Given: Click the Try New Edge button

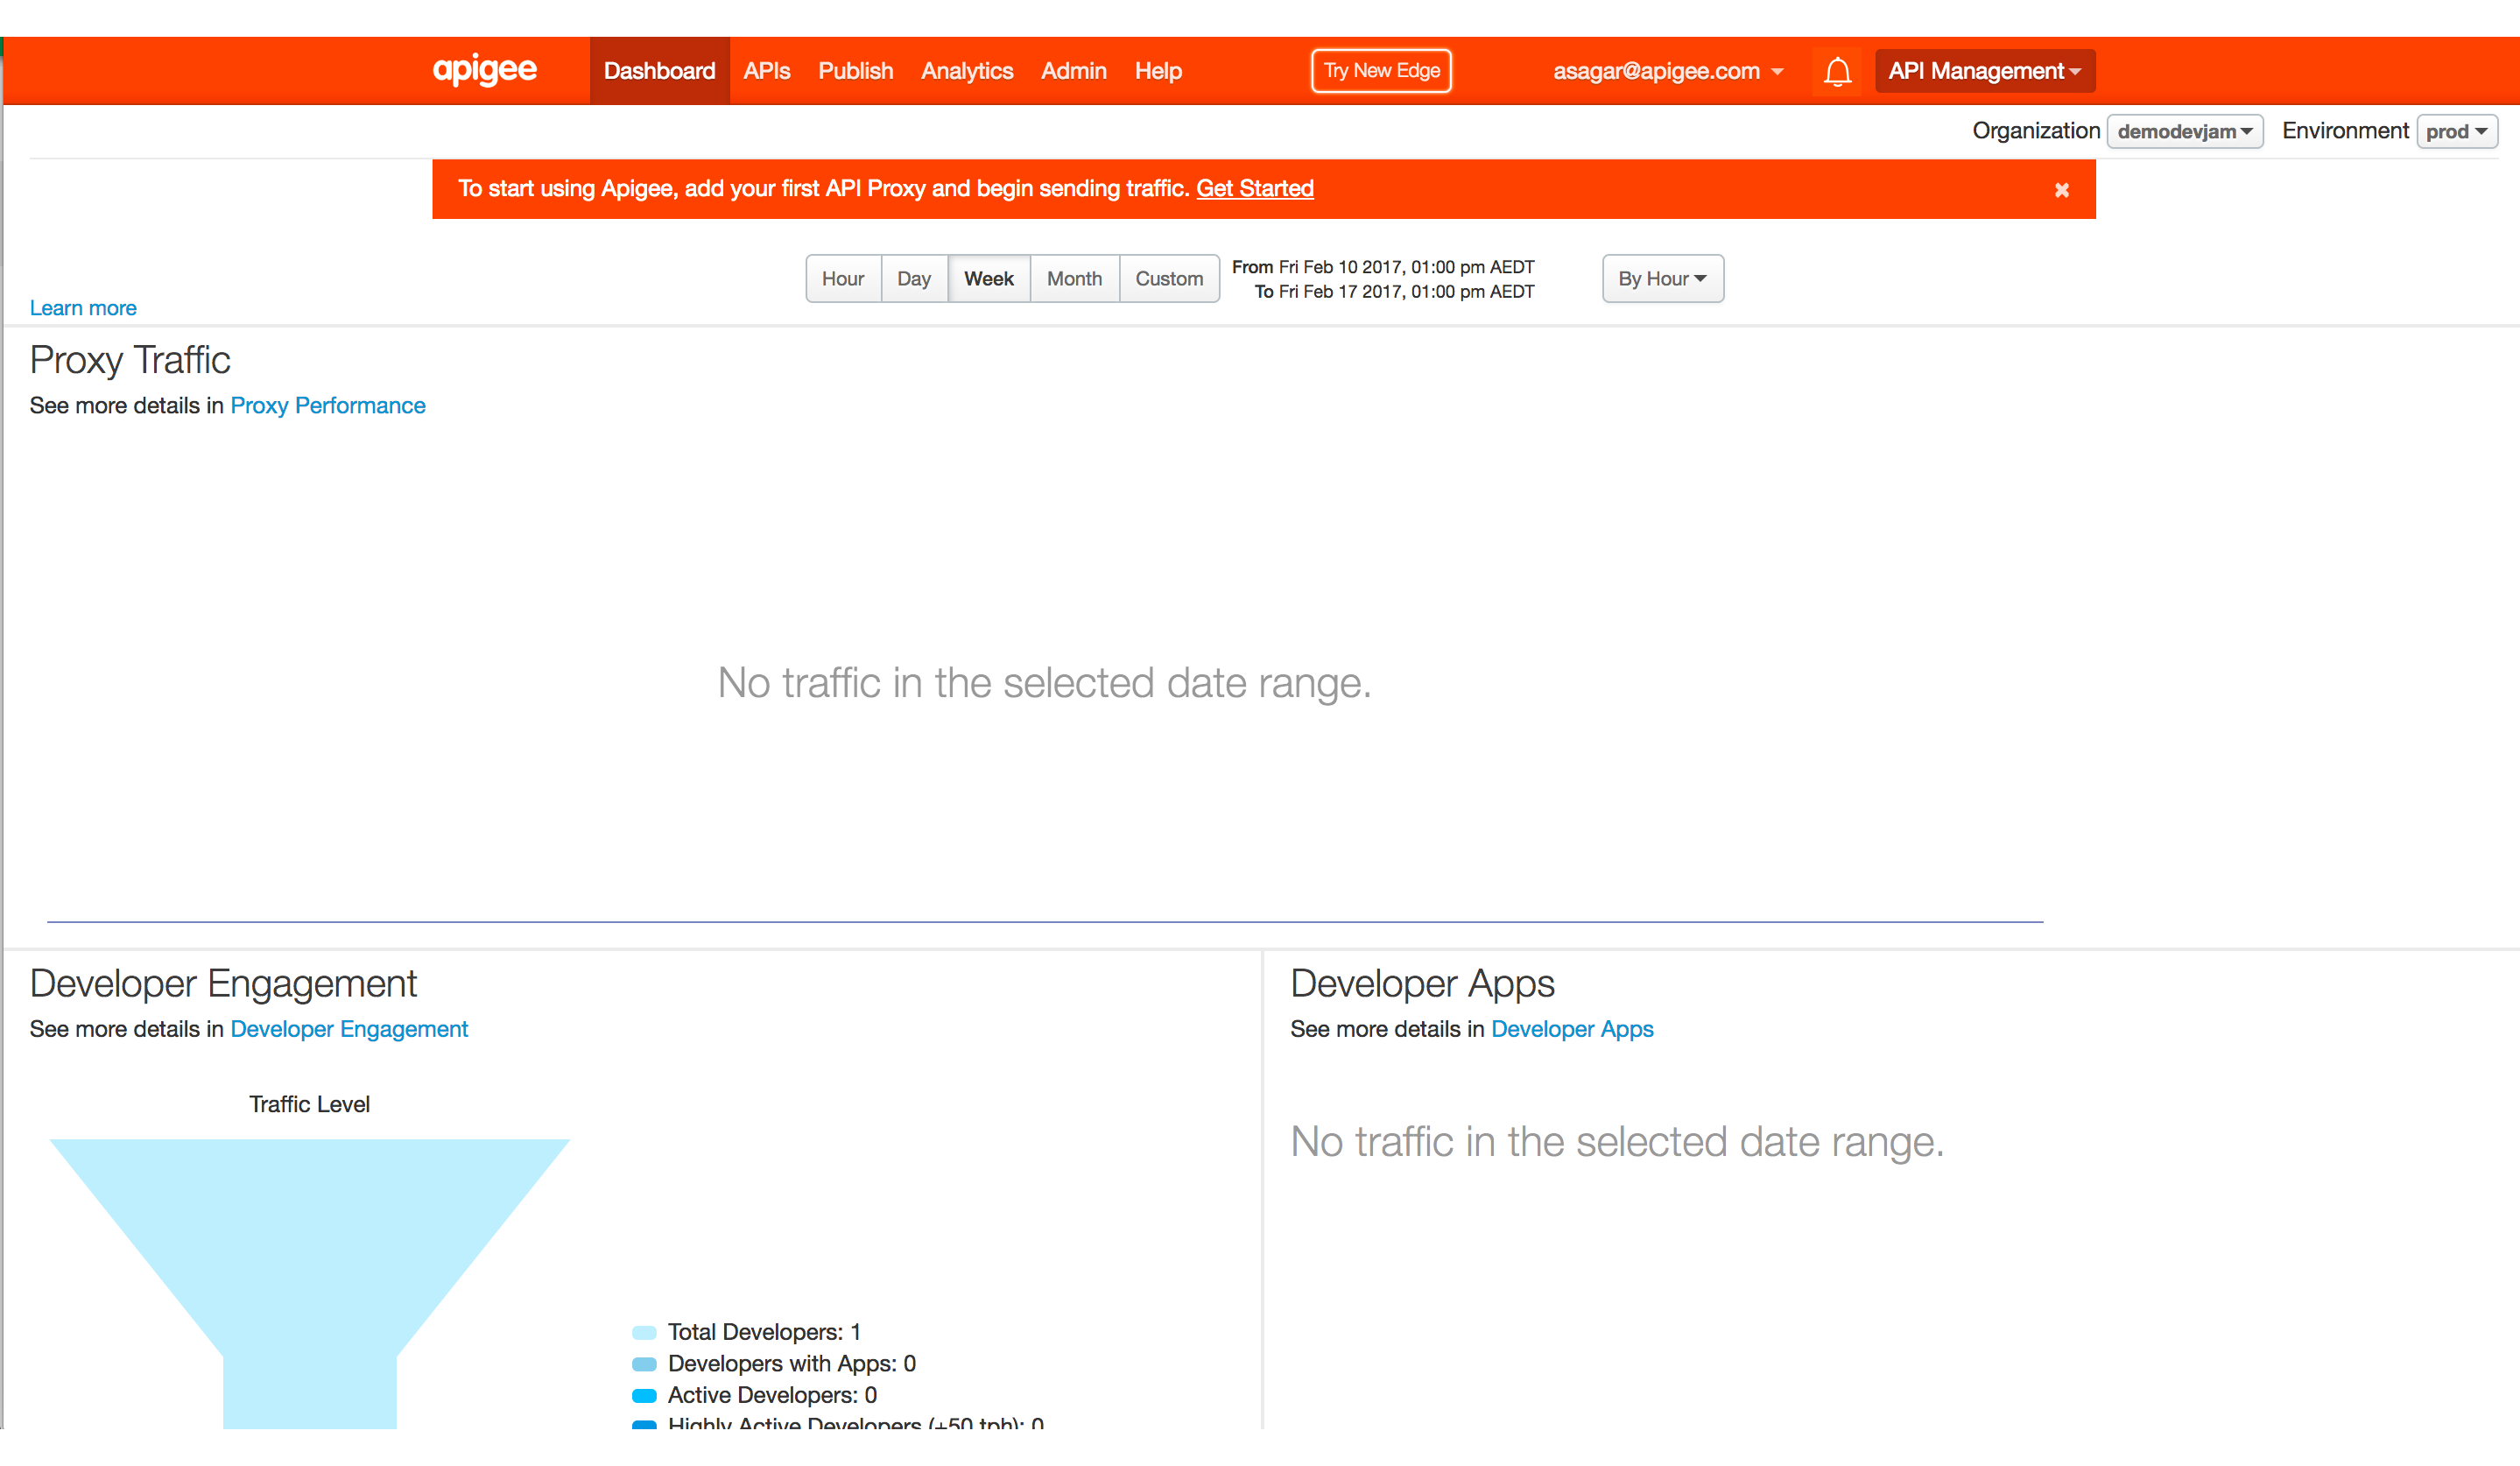Looking at the screenshot, I should [x=1381, y=71].
